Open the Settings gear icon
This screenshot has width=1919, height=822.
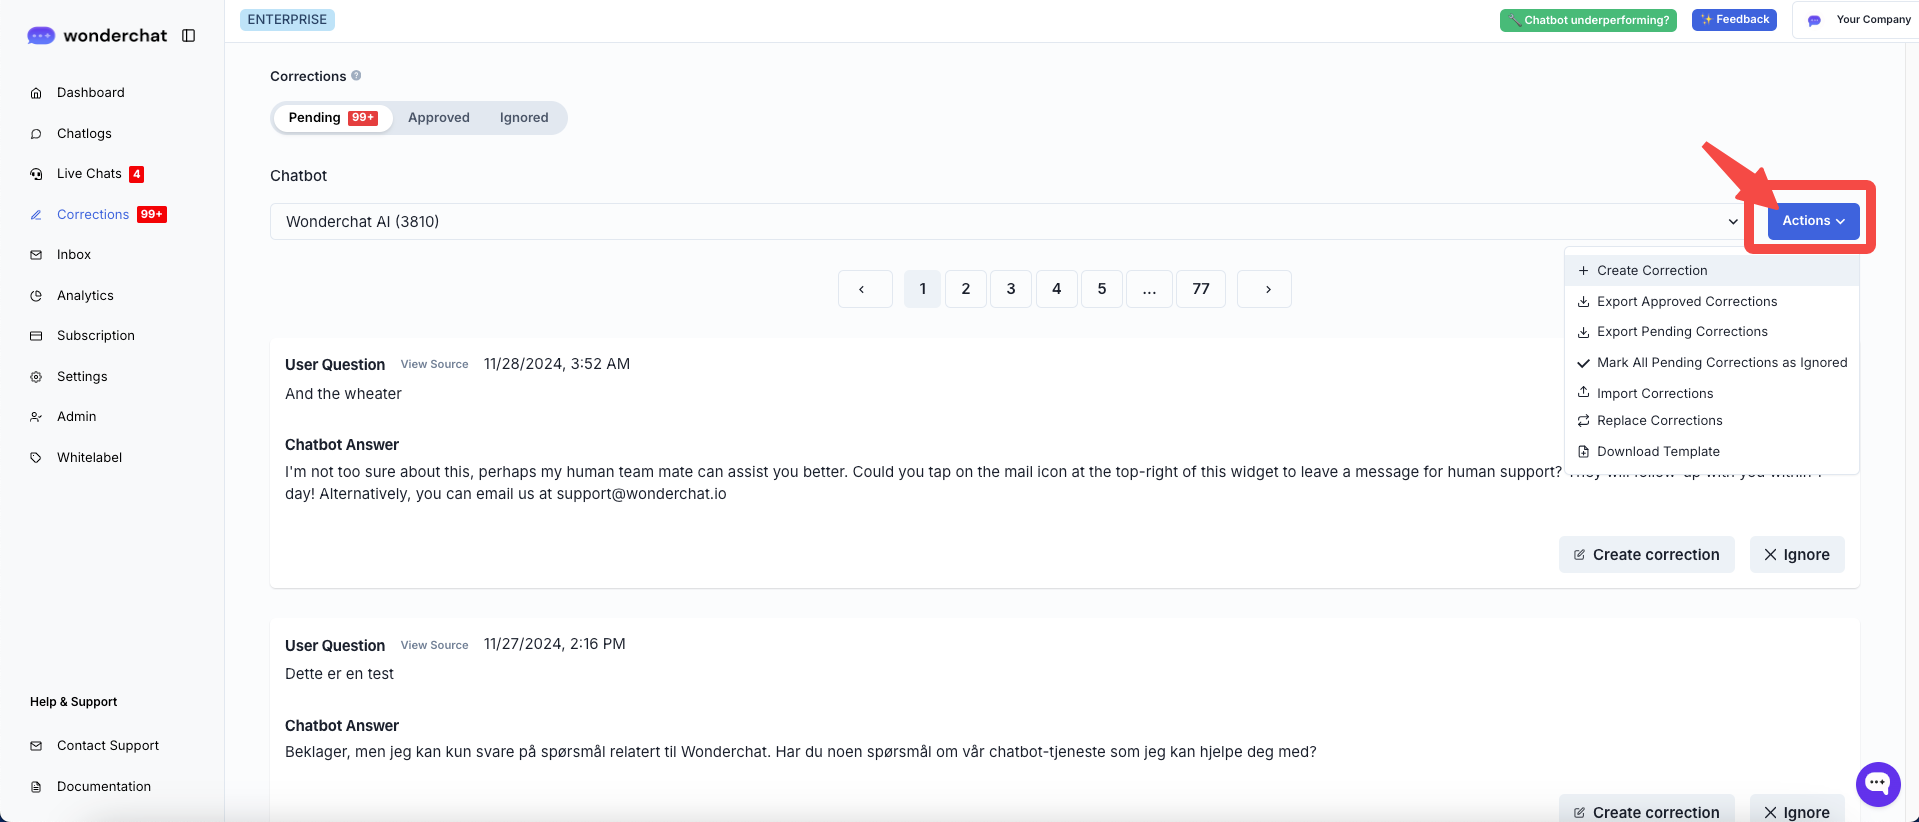pyautogui.click(x=36, y=377)
